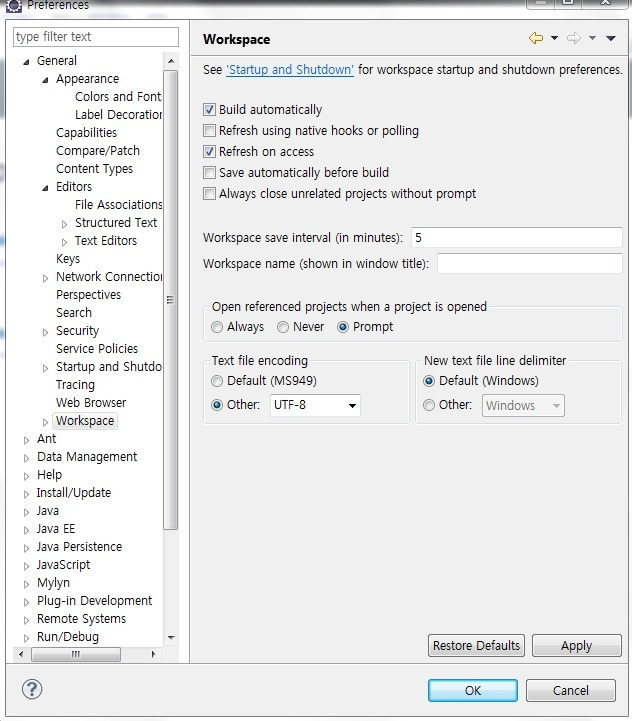
Task: Open the Keys preferences page
Action: 68,258
